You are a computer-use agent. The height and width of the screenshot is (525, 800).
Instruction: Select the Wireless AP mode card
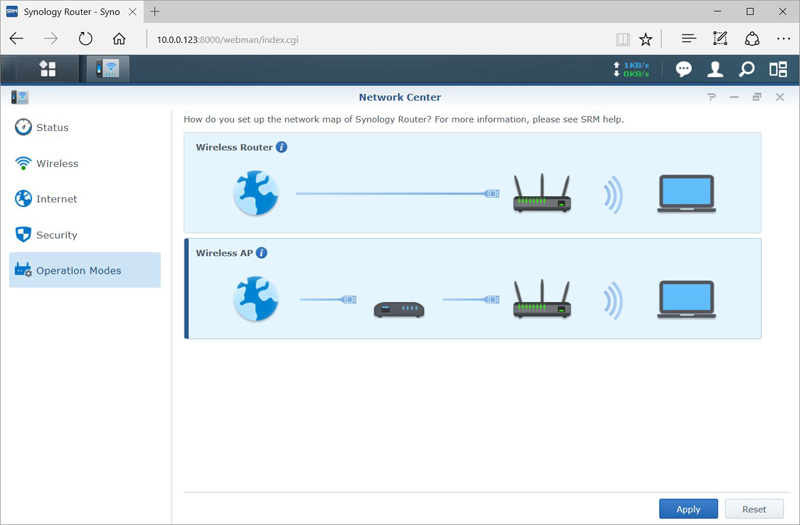472,288
